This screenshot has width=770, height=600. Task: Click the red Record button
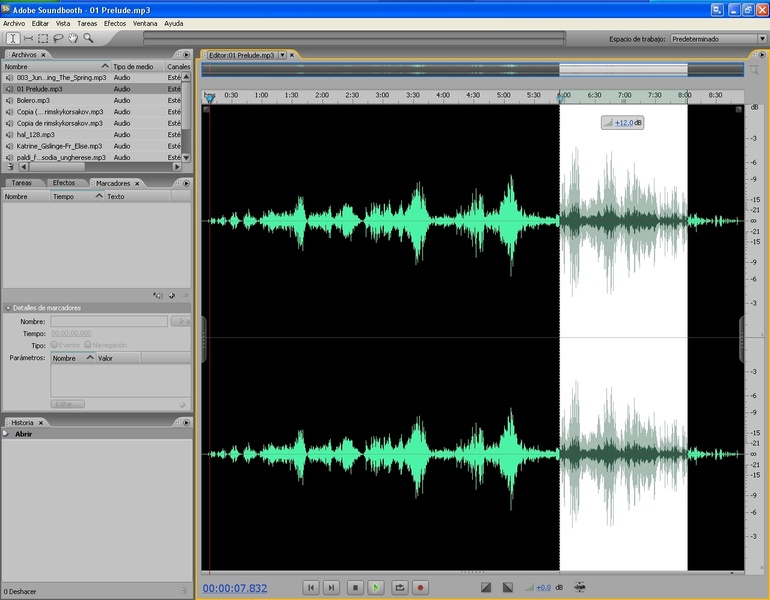coord(421,588)
